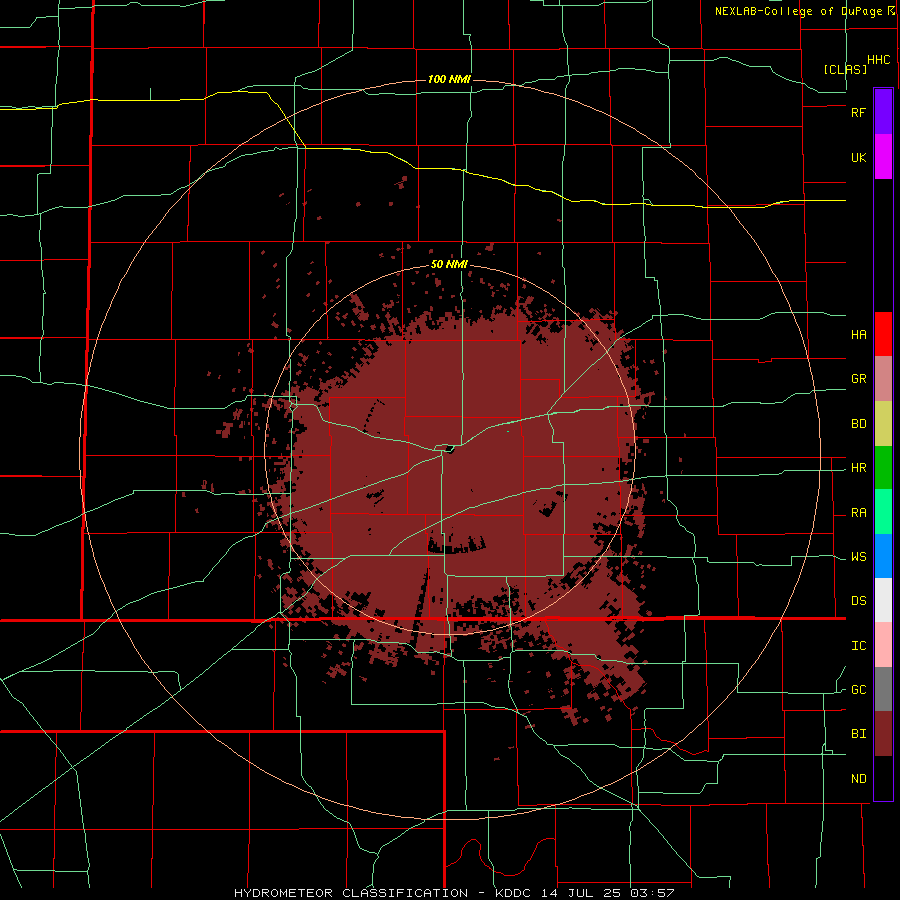This screenshot has width=900, height=900.
Task: Click the WS legend label
Action: [x=858, y=557]
